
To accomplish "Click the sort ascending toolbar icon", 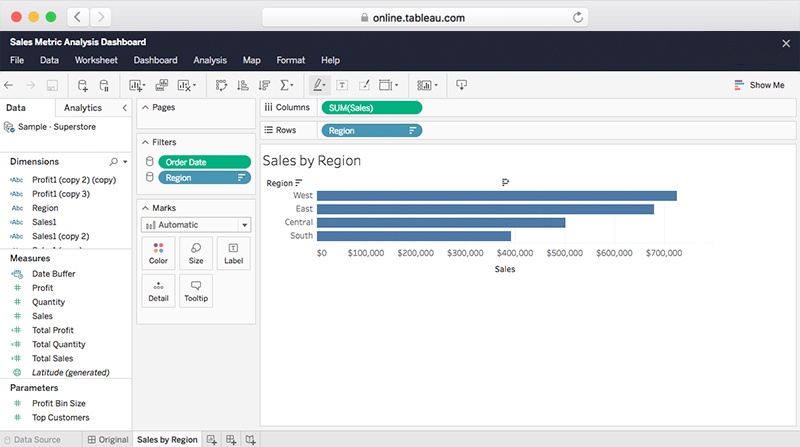I will 242,86.
